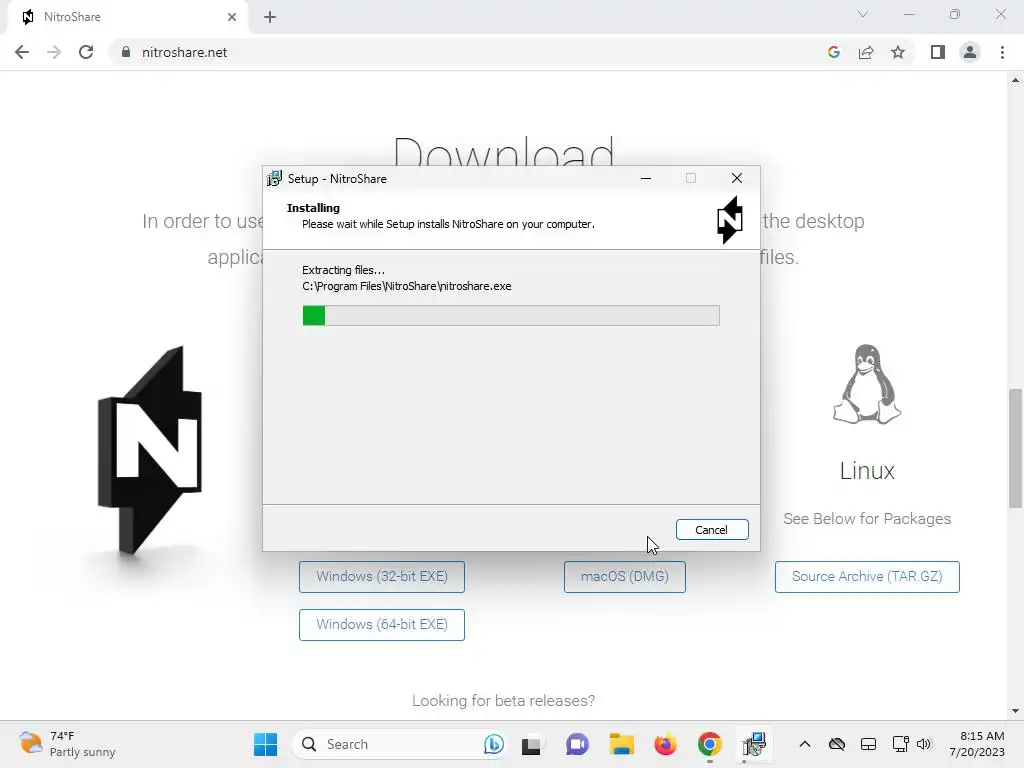Open Chrome three-dot menu

pyautogui.click(x=1002, y=52)
